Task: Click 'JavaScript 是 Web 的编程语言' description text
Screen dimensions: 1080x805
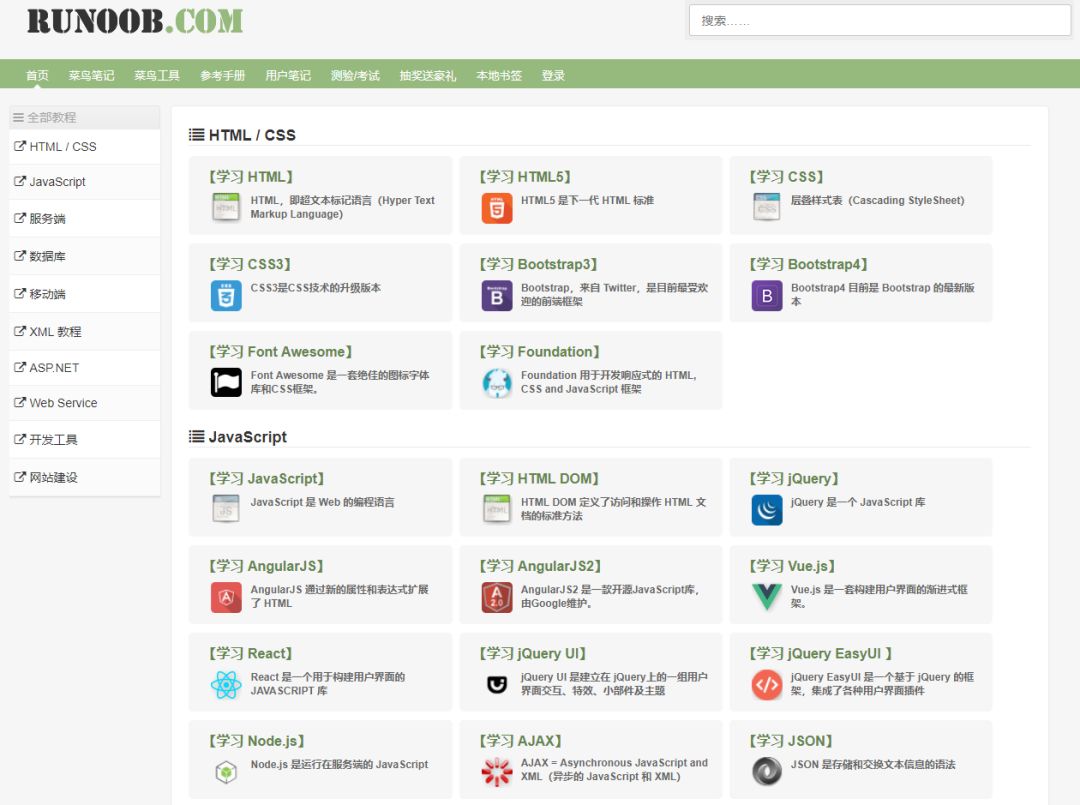Action: click(x=322, y=502)
